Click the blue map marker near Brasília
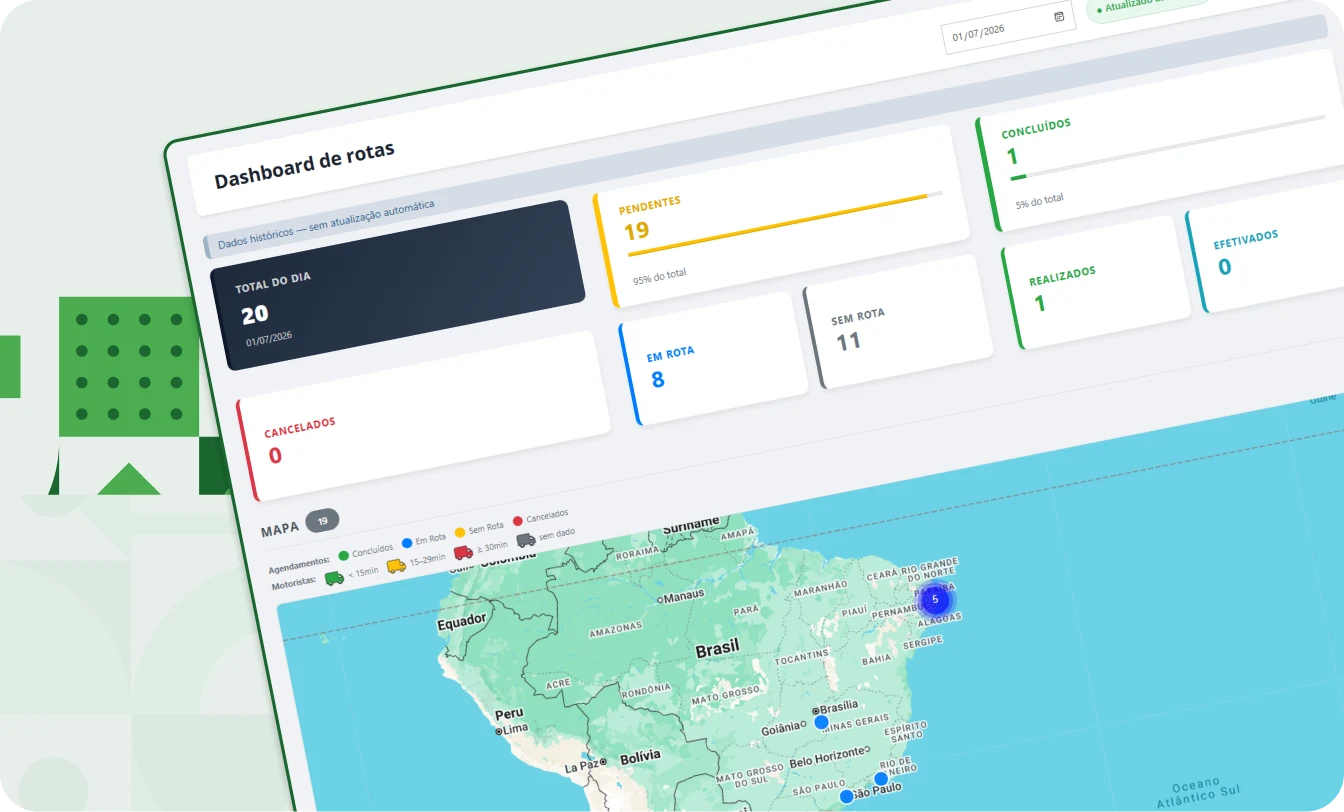Screen dimensions: 1344x812 (821, 722)
